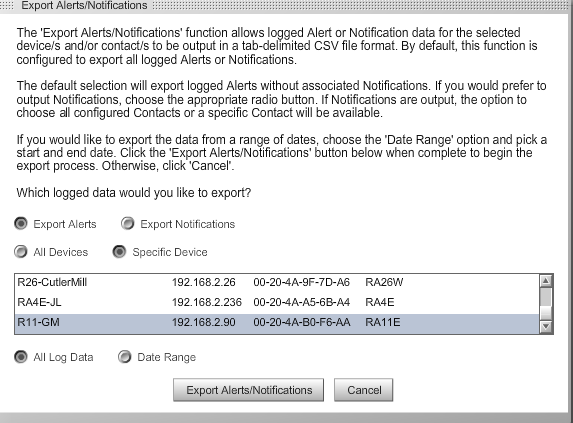573x423 pixels.
Task: Switch to the Date Range option
Action: [x=125, y=357]
